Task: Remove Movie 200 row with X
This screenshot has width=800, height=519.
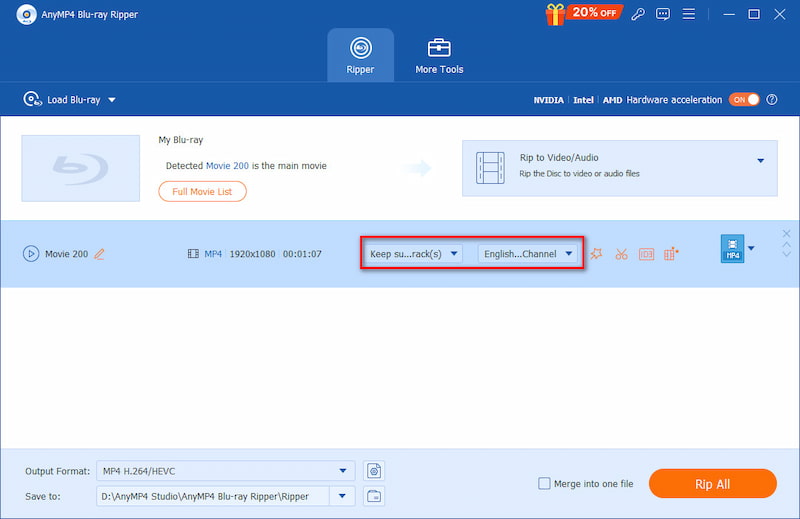Action: (786, 234)
